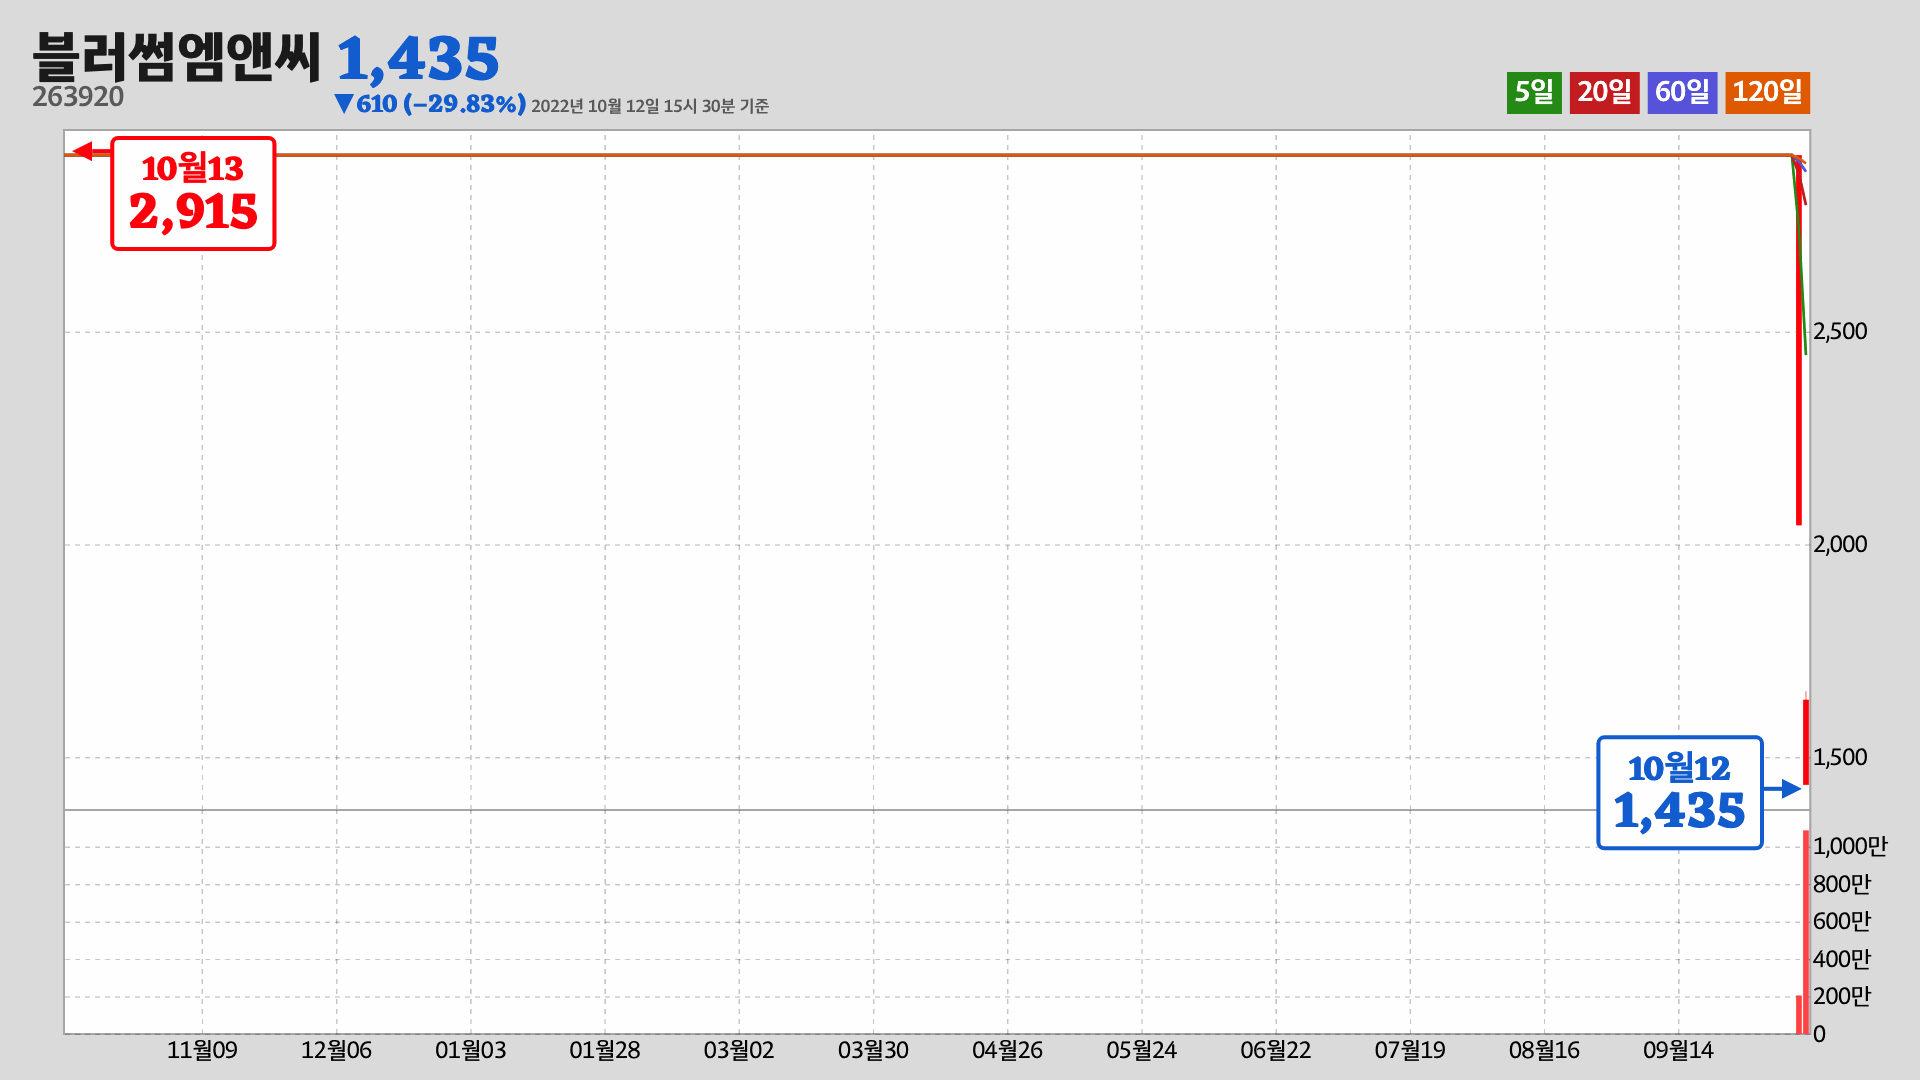Click the 400만 volume axis label
Image resolution: width=1920 pixels, height=1080 pixels.
coord(1842,960)
